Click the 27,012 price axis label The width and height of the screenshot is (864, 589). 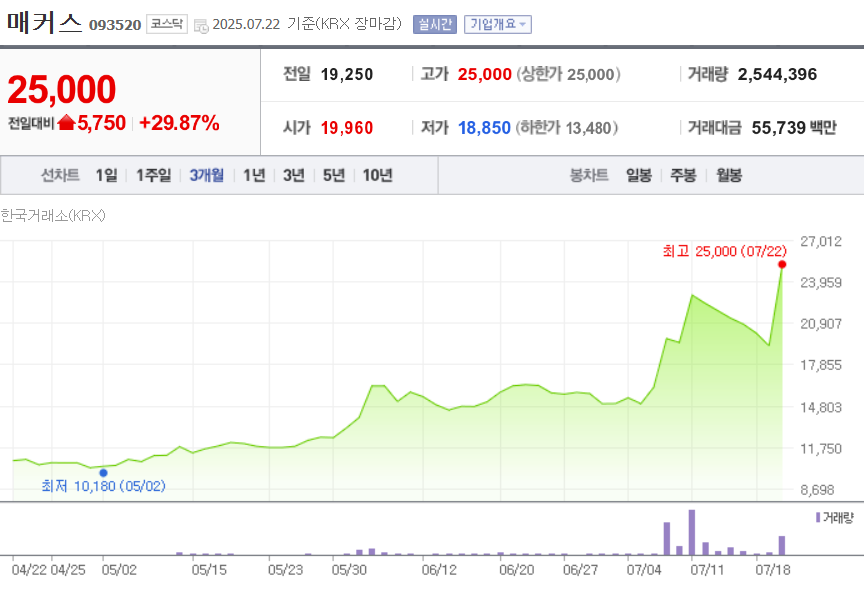tap(821, 241)
